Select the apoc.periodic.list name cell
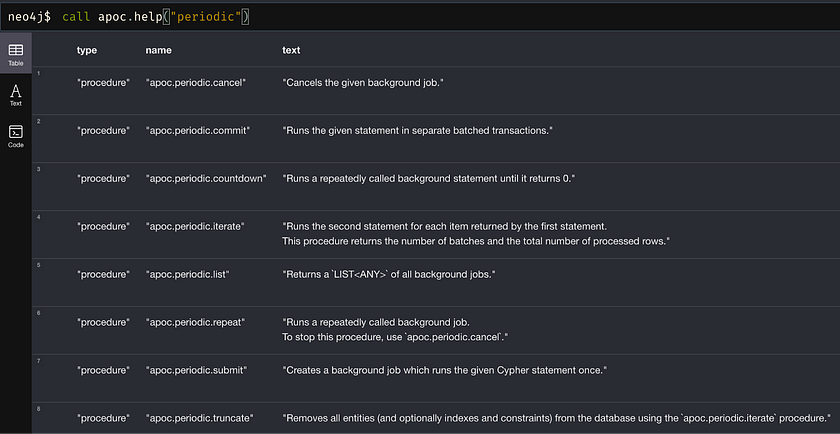 coord(188,274)
